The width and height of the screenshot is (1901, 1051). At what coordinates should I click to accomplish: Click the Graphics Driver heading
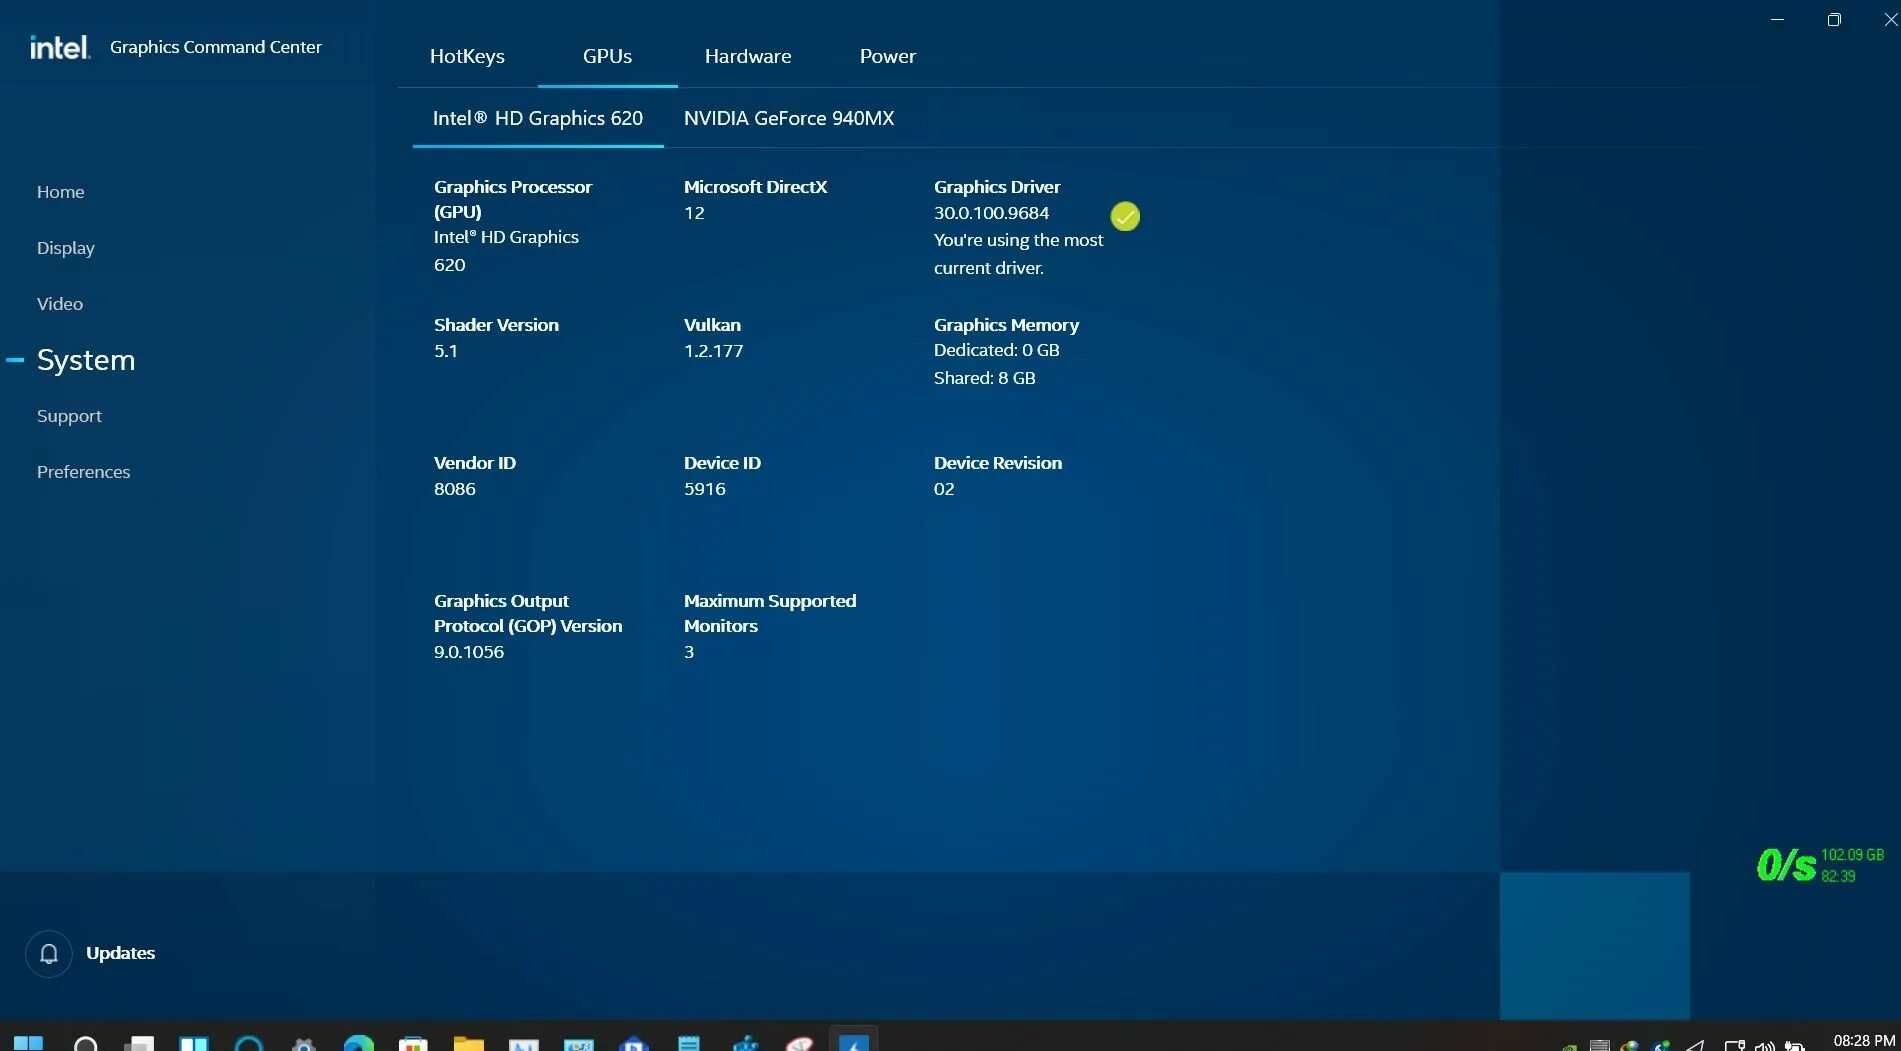(997, 187)
